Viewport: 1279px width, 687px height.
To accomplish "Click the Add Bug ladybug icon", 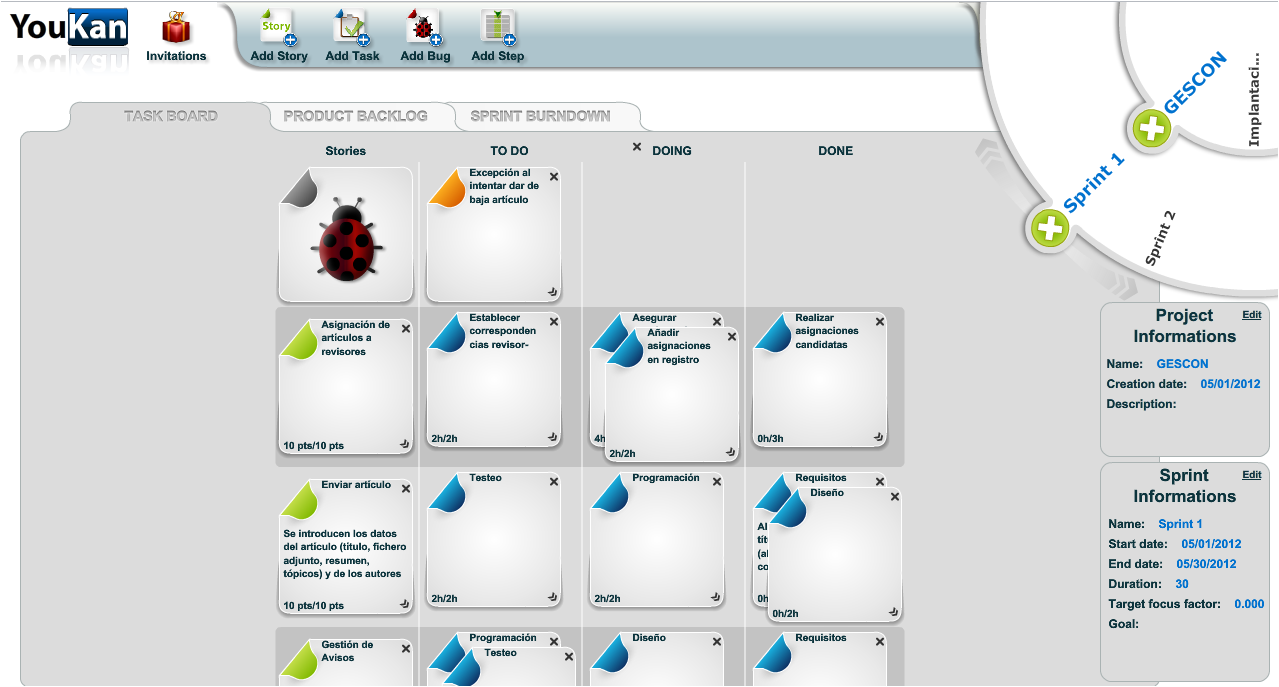I will tap(425, 27).
